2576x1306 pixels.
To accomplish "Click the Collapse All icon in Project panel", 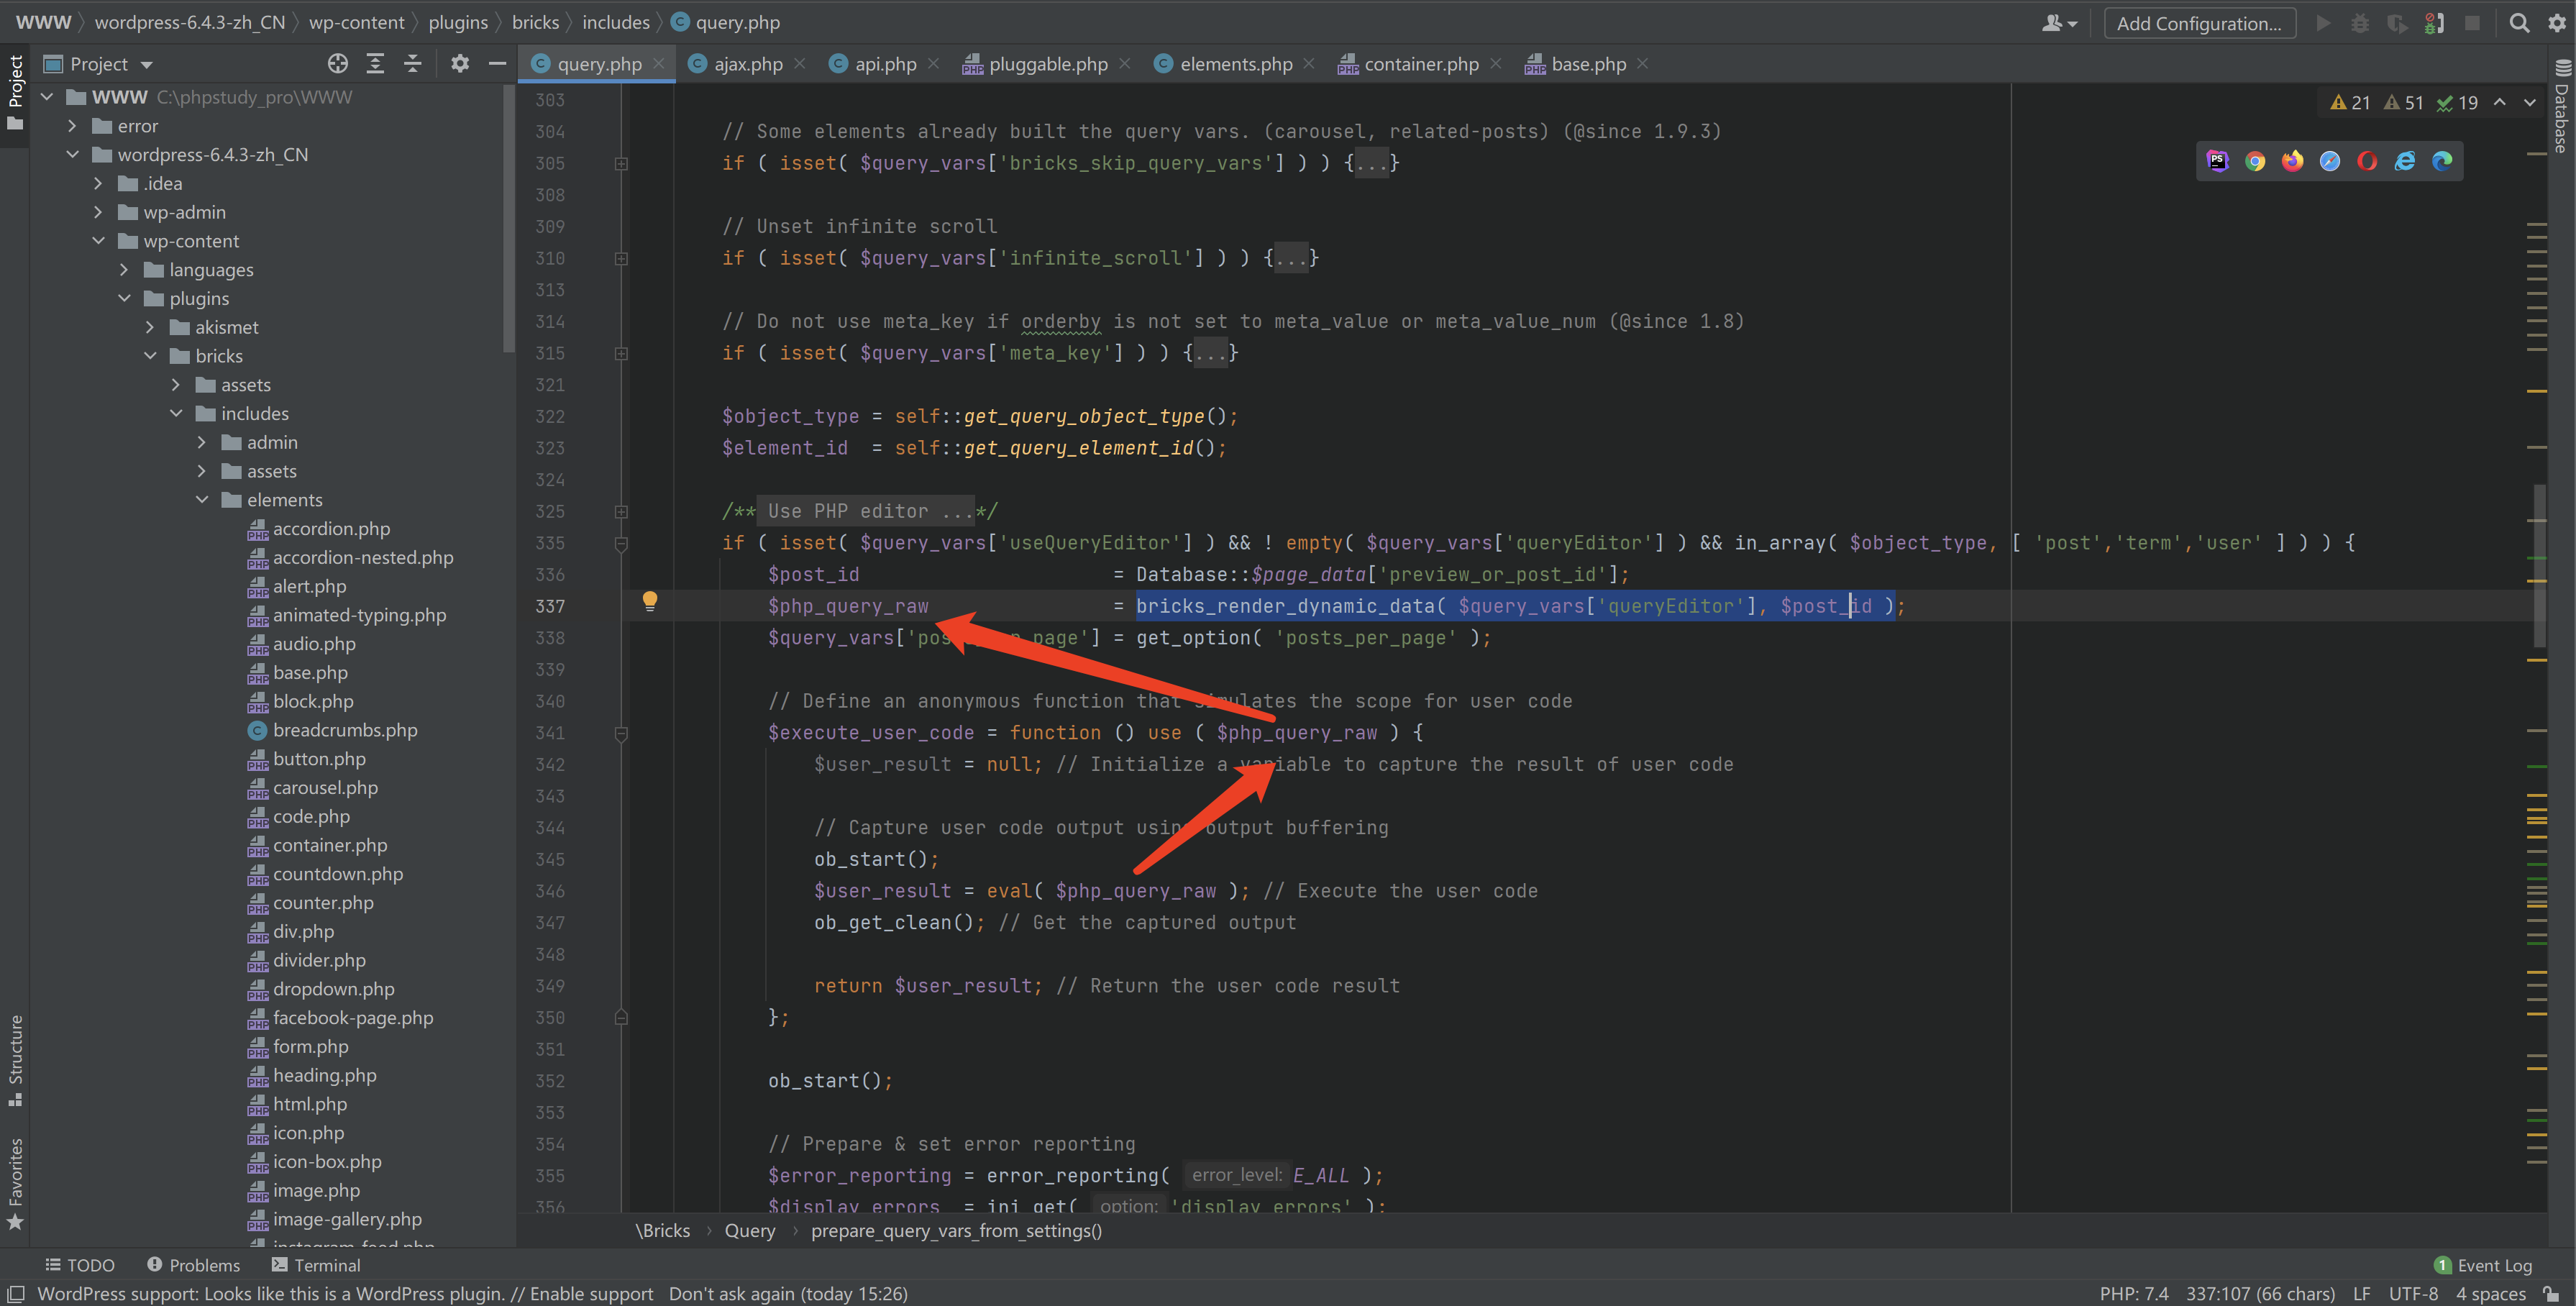I will point(412,64).
